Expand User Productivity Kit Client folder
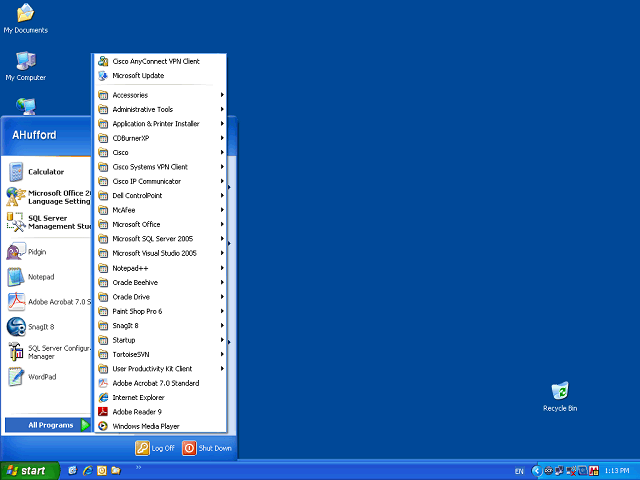This screenshot has width=640, height=480. (160, 369)
